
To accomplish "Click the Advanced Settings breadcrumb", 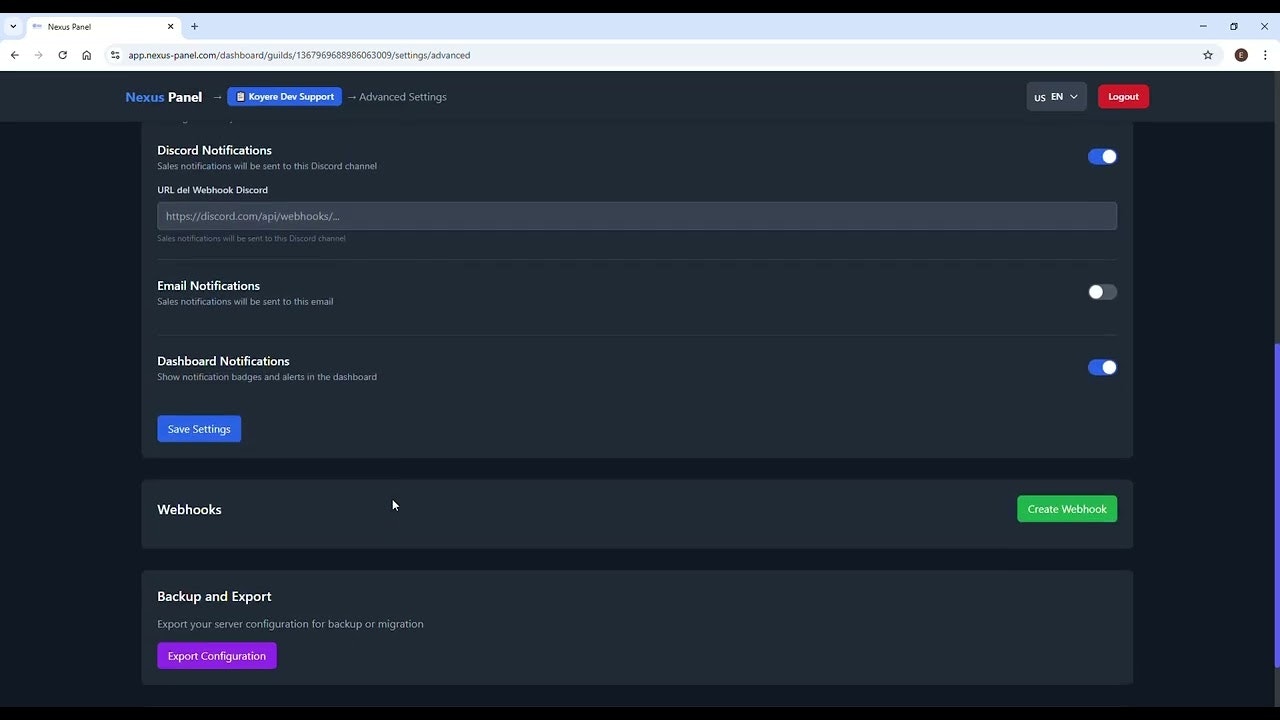I will [405, 96].
